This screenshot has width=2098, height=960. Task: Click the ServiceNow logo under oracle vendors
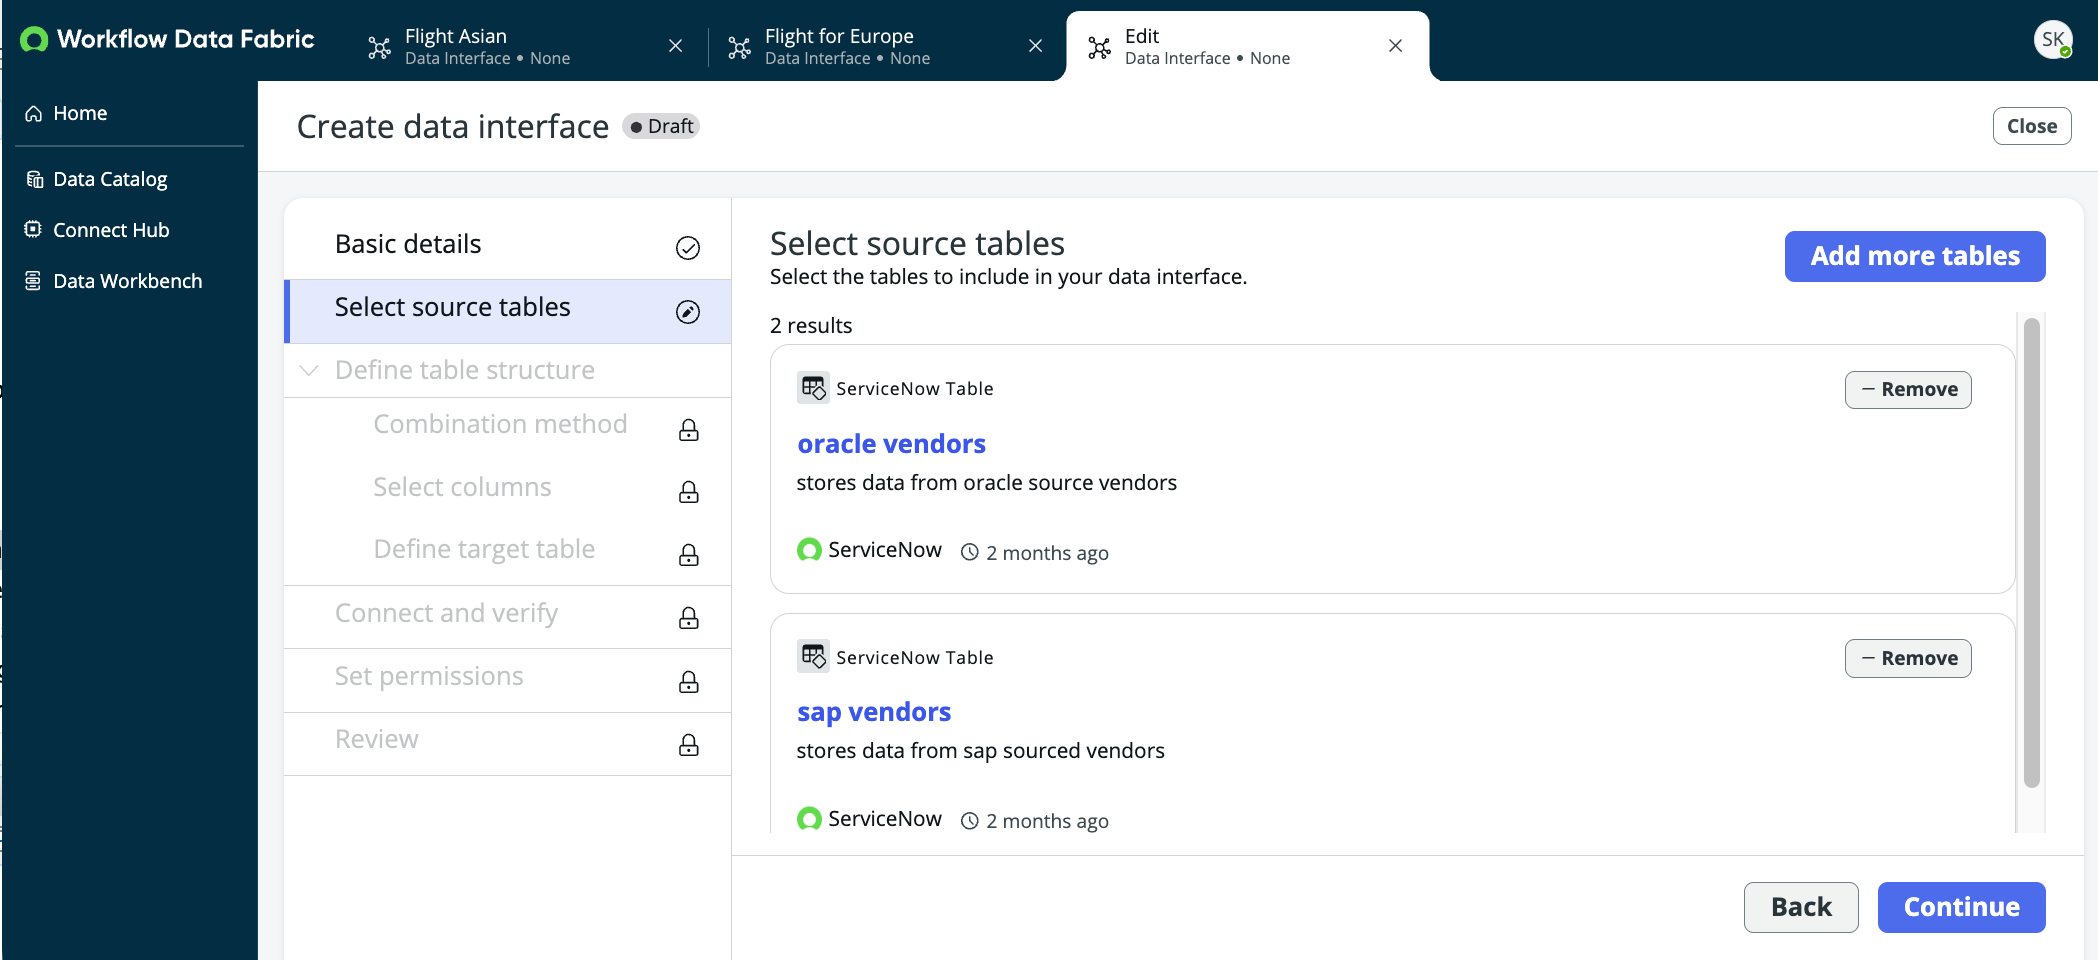point(809,550)
